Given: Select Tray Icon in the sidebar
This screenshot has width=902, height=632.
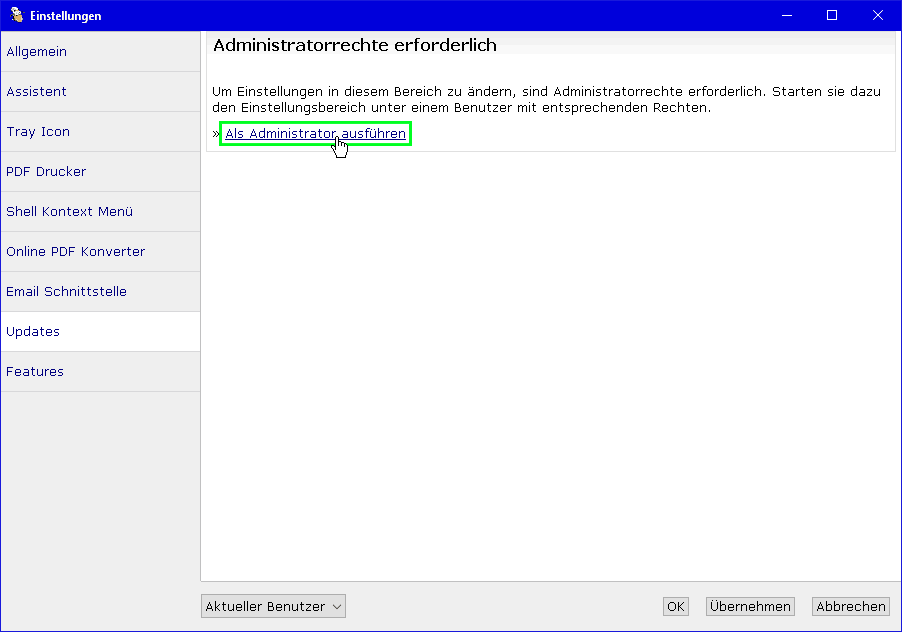Looking at the screenshot, I should (38, 132).
